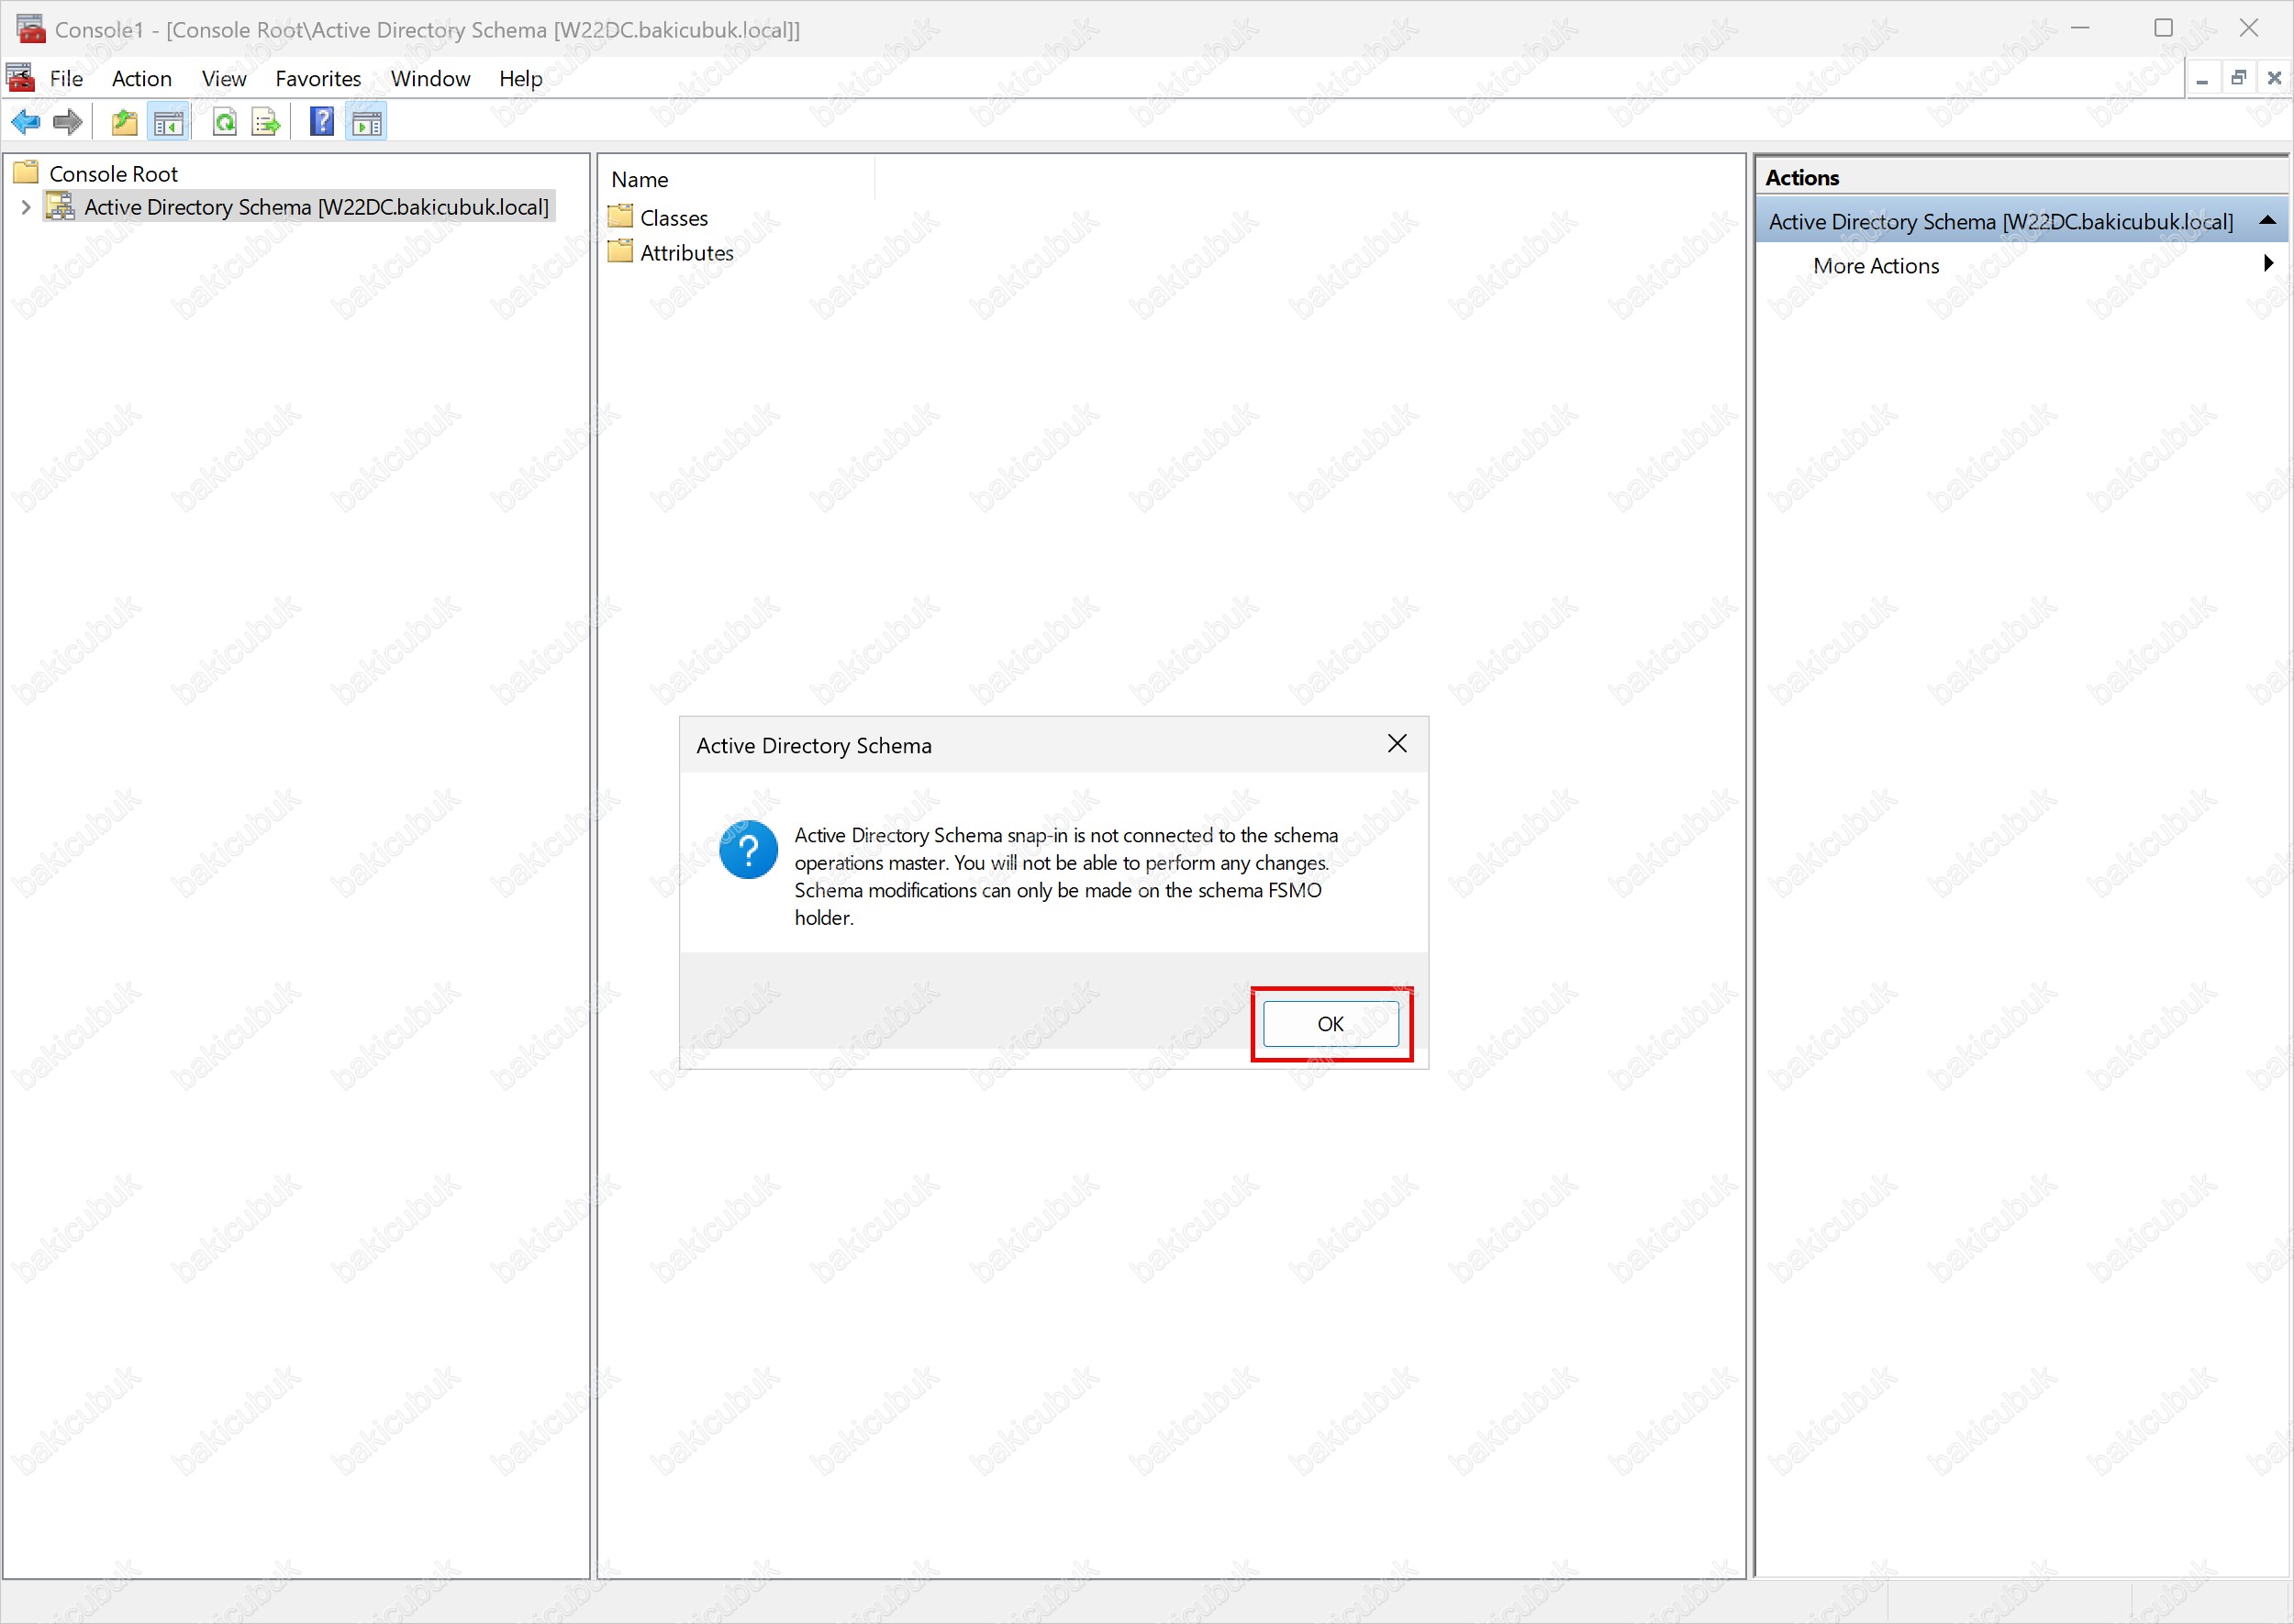
Task: Select Console Root in the tree
Action: (113, 173)
